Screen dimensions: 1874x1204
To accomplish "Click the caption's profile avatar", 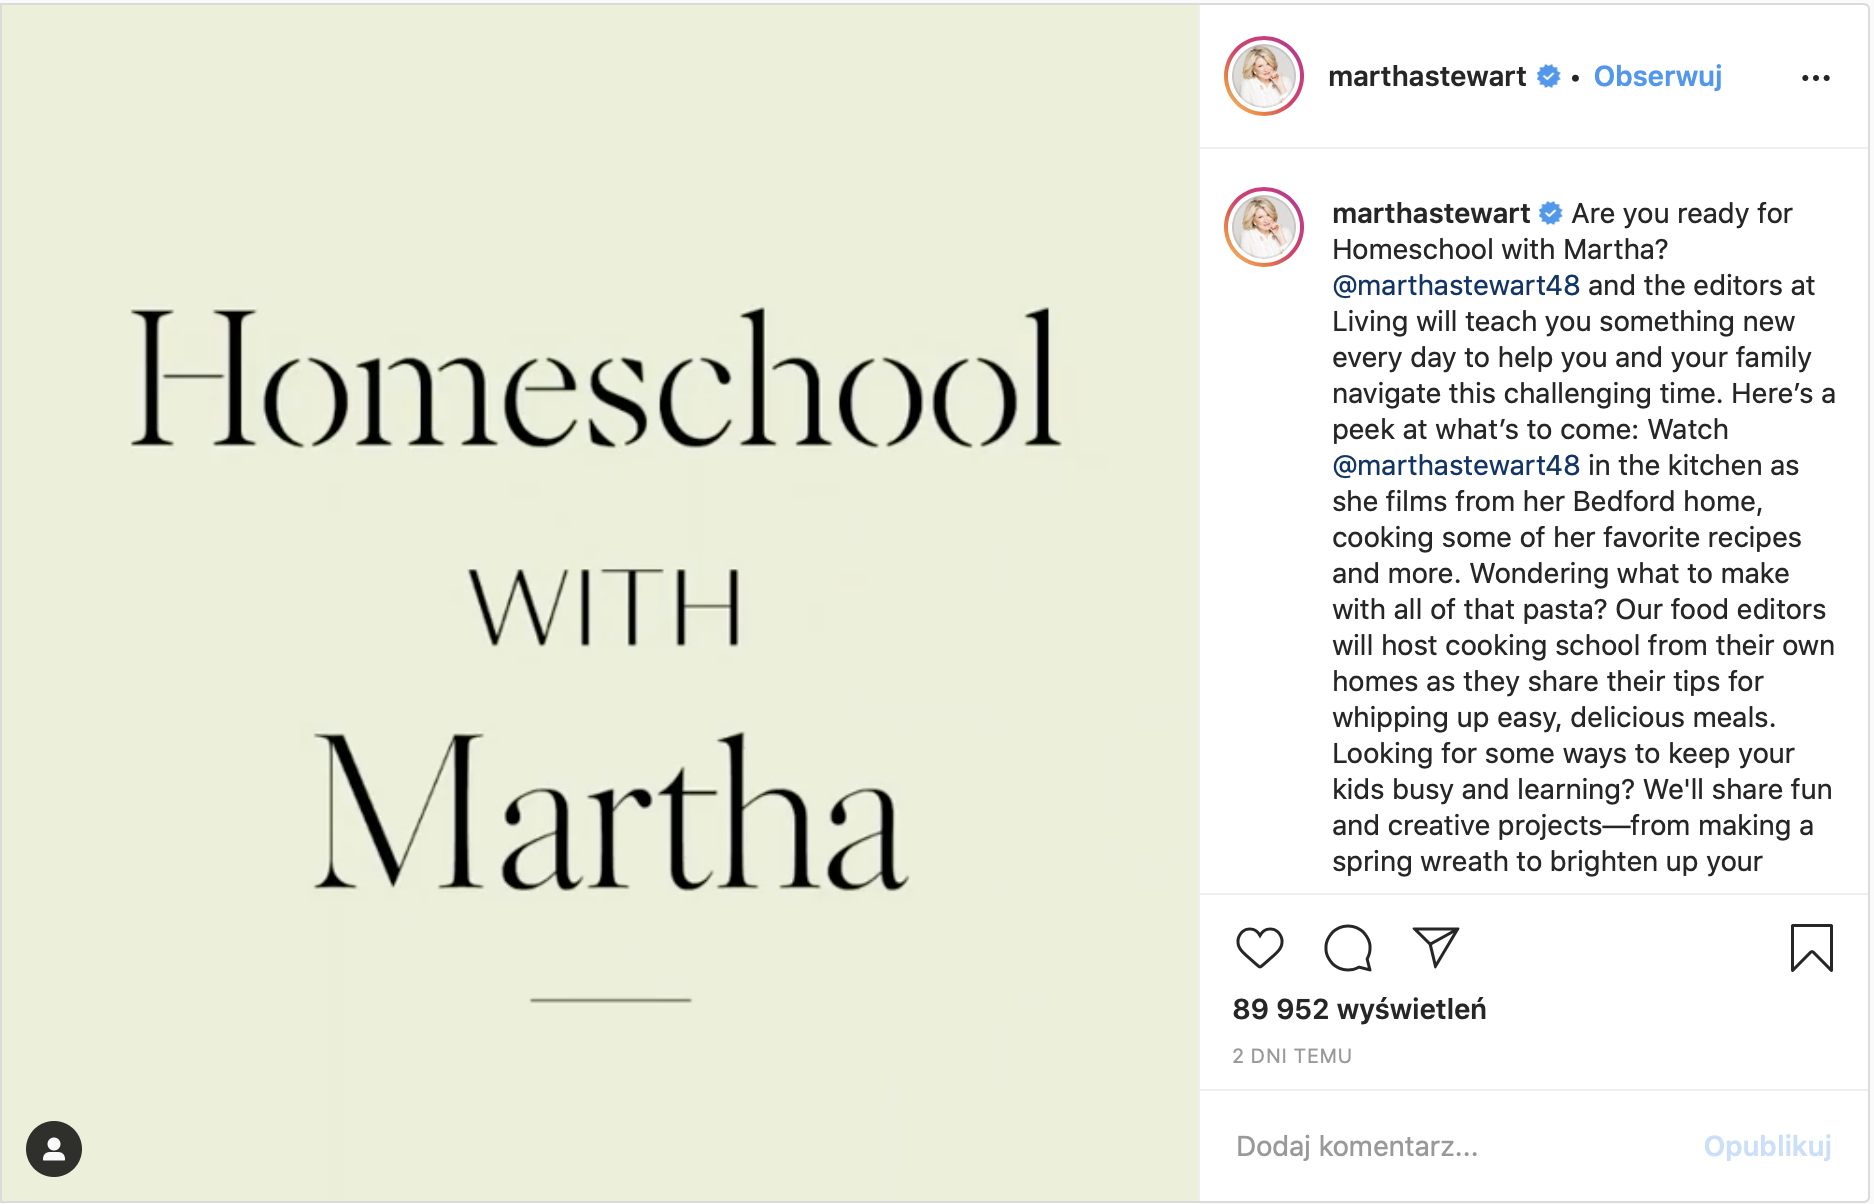I will tap(1264, 227).
